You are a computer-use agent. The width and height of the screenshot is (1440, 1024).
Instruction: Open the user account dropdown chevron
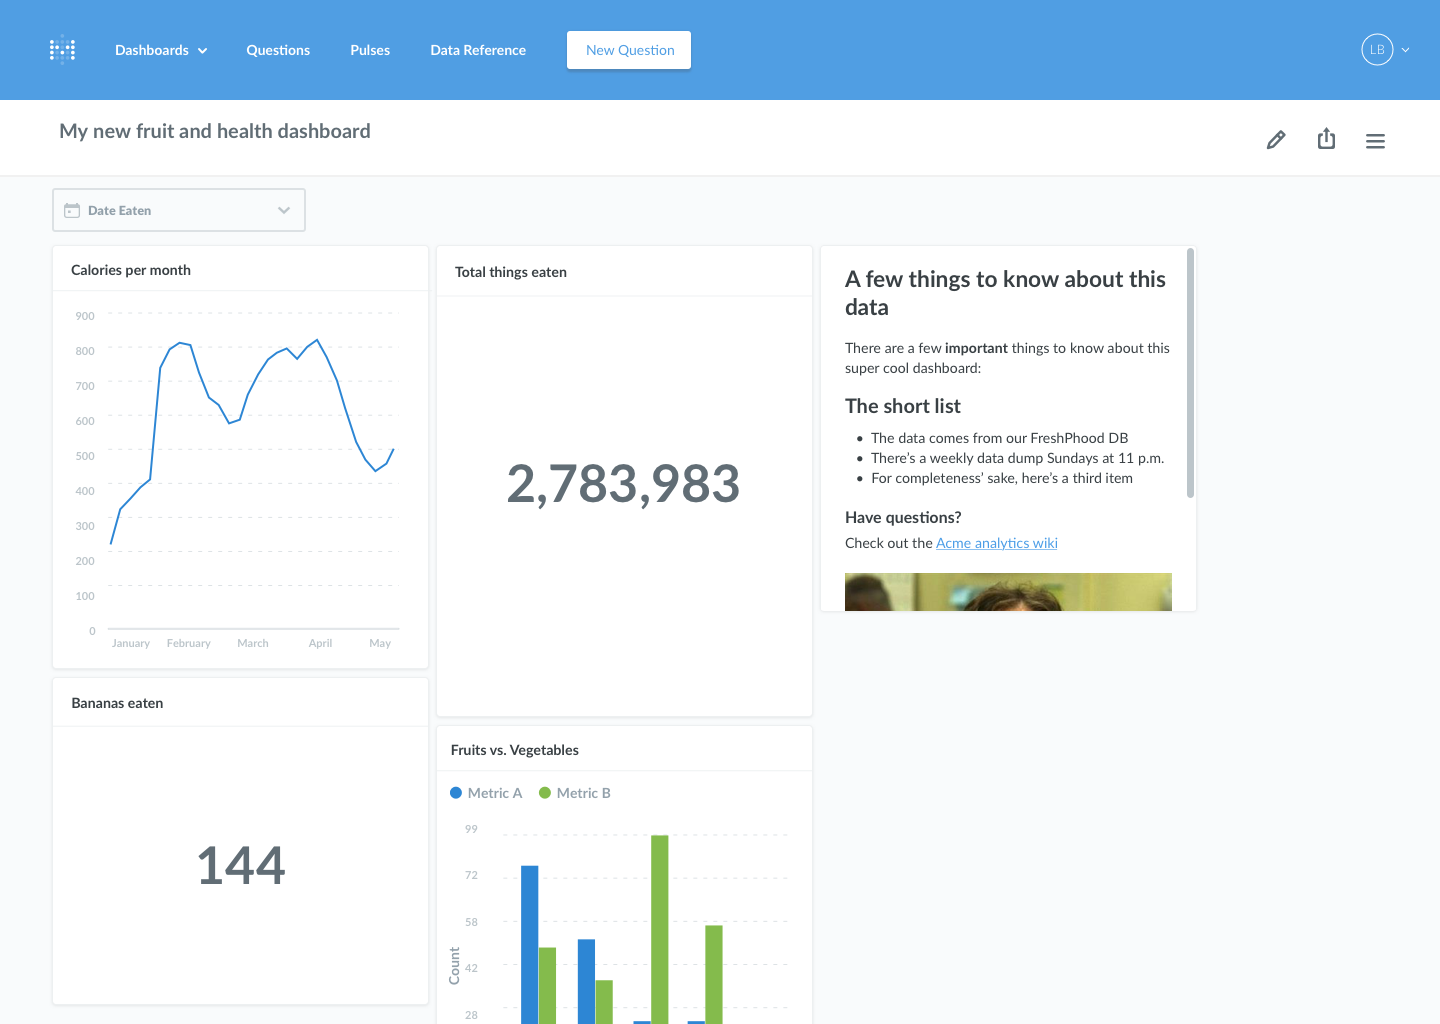(x=1406, y=49)
